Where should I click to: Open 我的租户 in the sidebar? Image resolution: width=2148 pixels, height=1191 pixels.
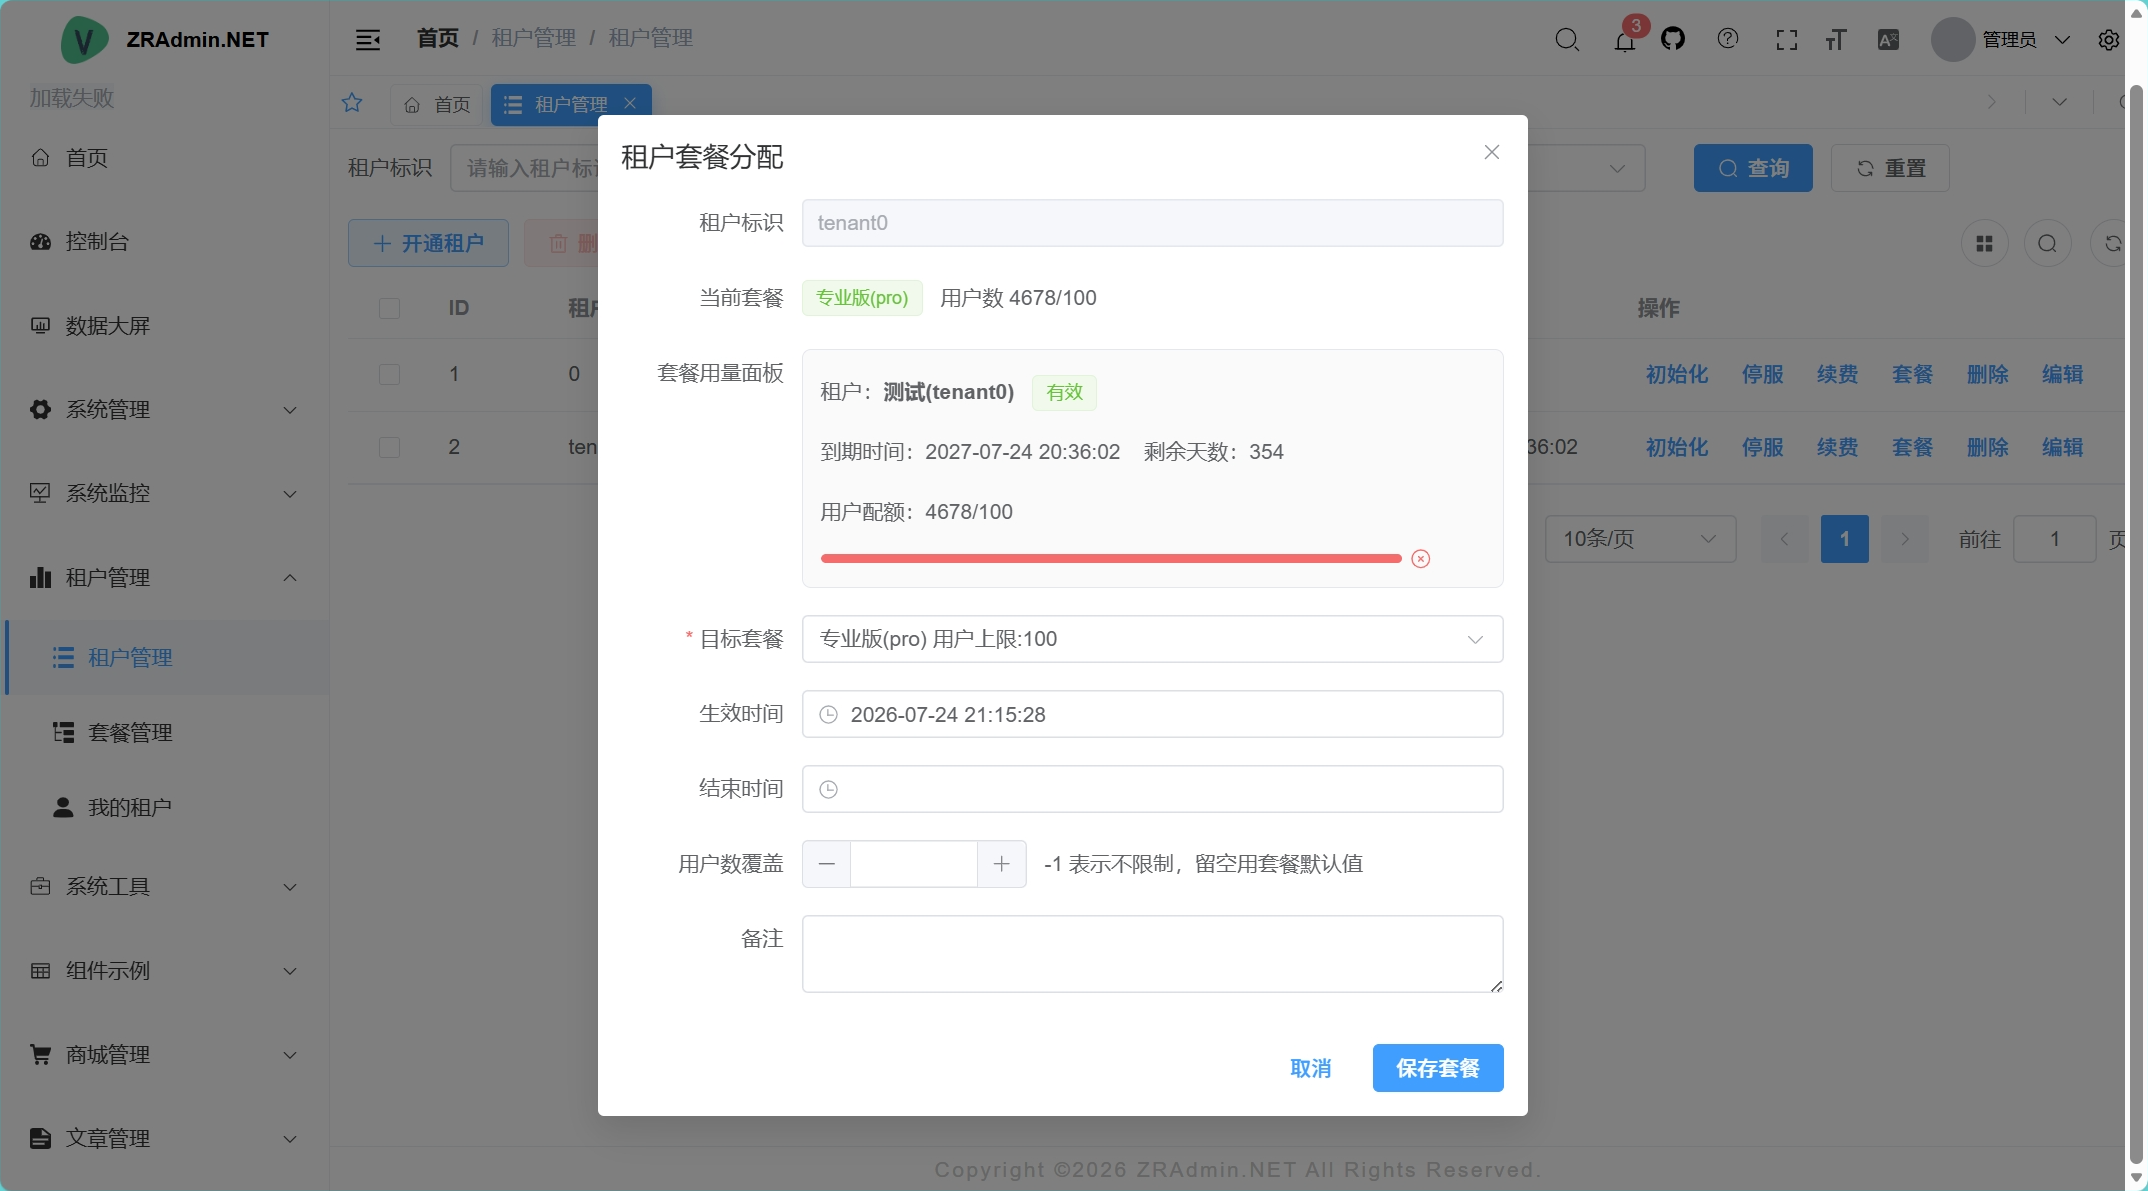165,808
